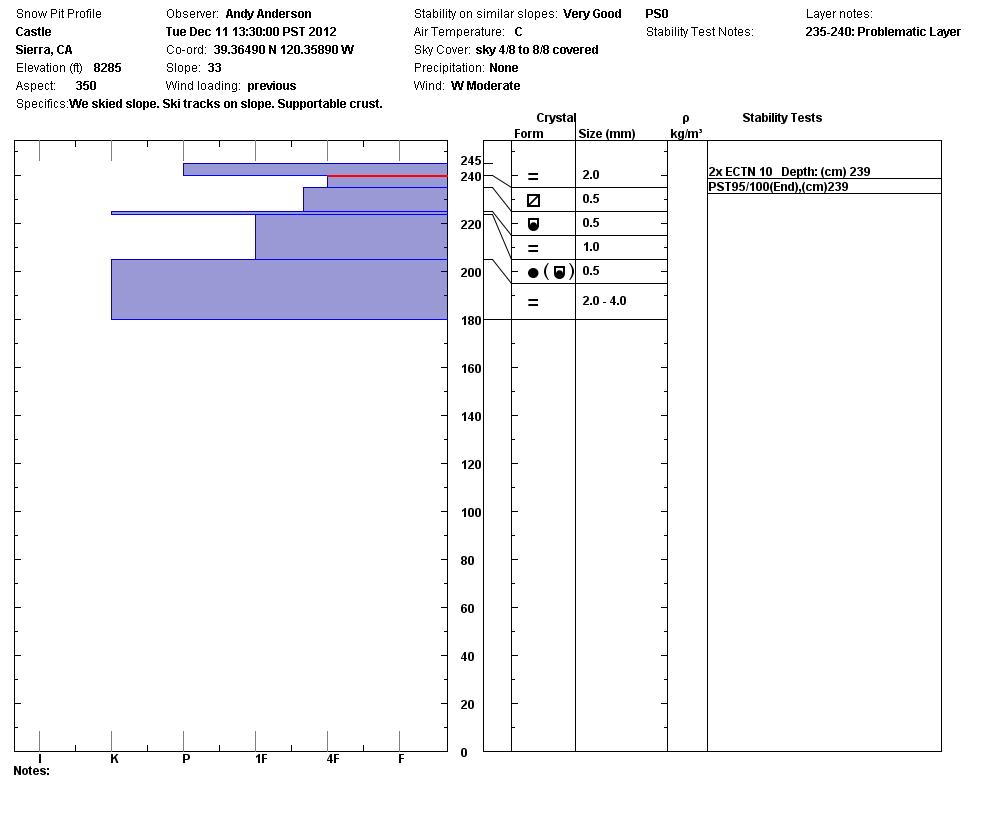Viewport: 994px width, 840px height.
Task: Click the 235-240: Problematic Layer note
Action: click(883, 32)
